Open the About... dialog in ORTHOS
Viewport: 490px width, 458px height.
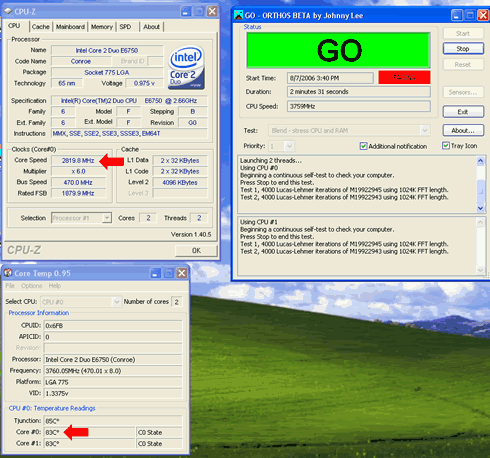(463, 130)
